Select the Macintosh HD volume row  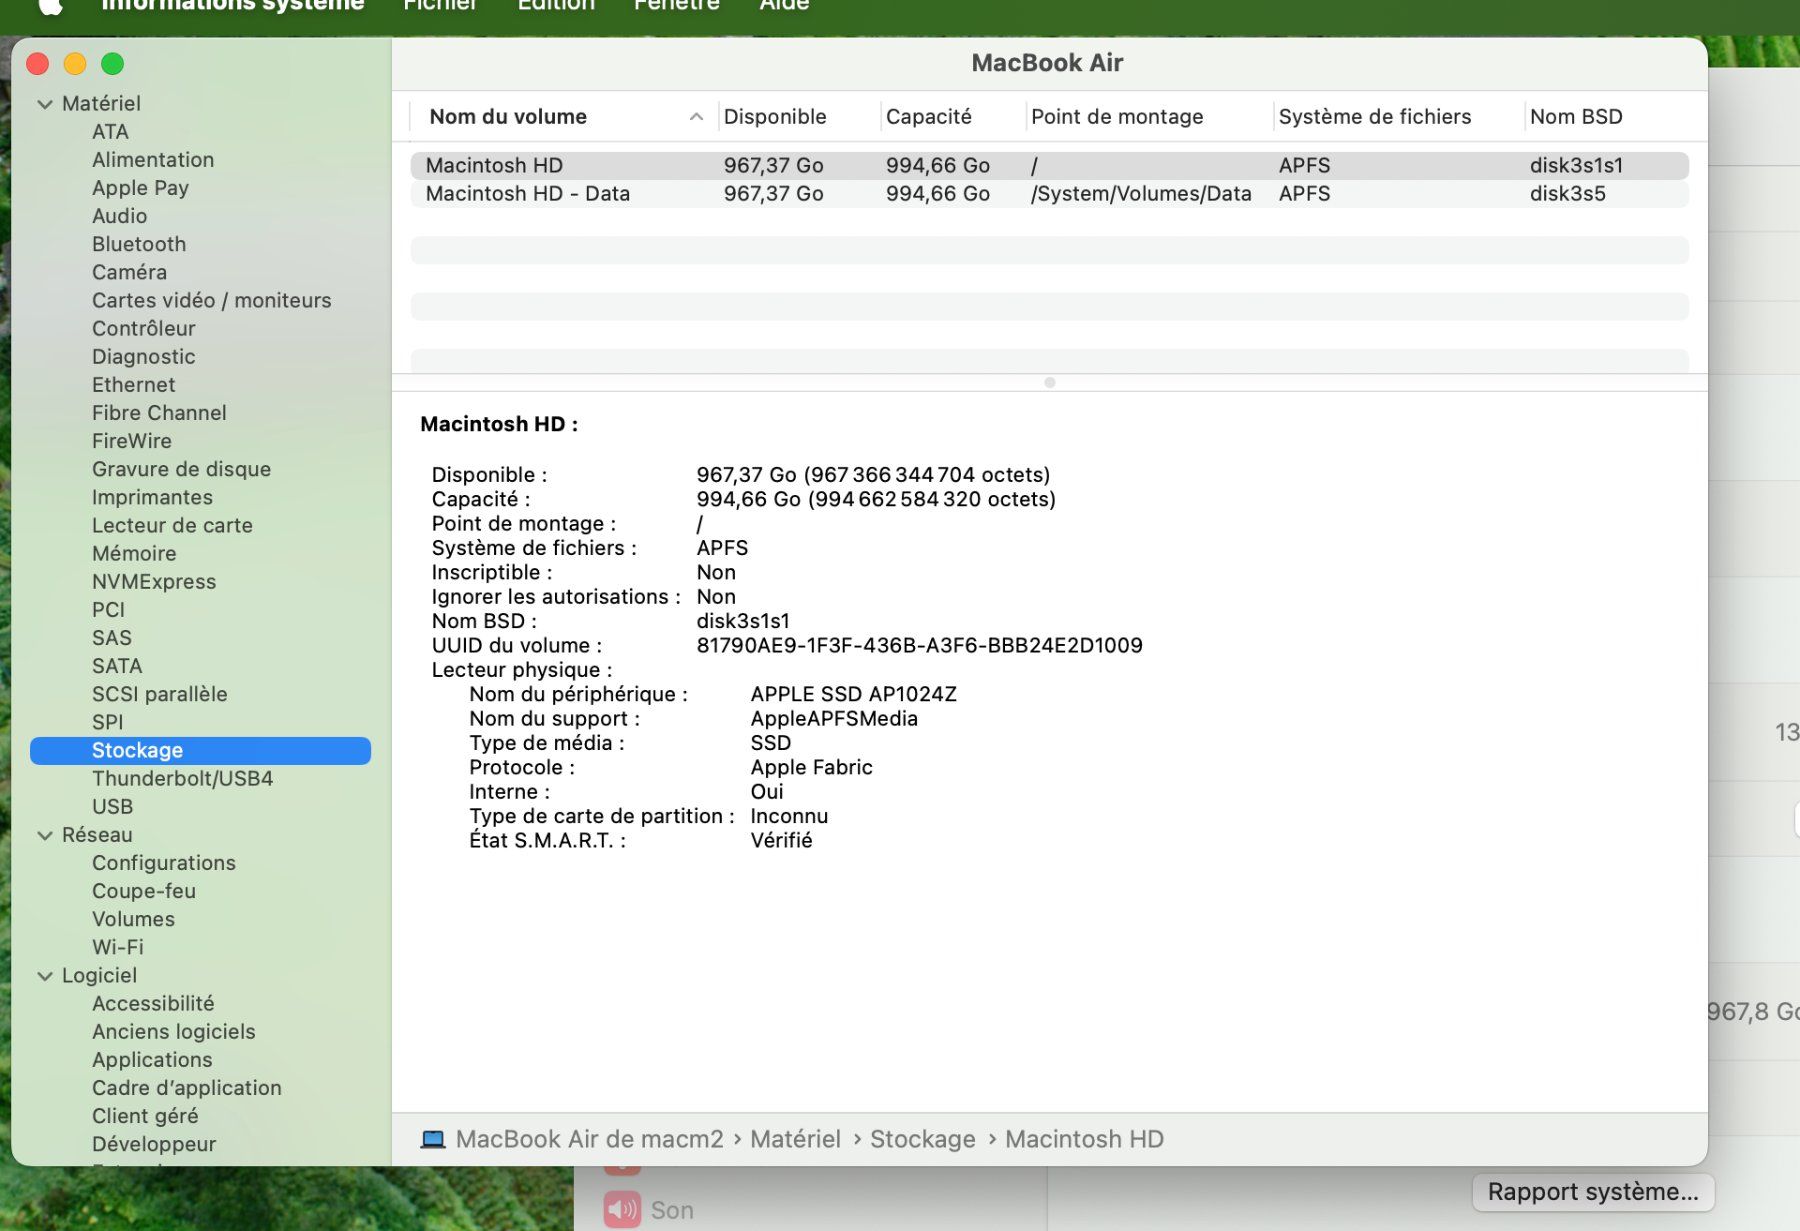pyautogui.click(x=1049, y=165)
